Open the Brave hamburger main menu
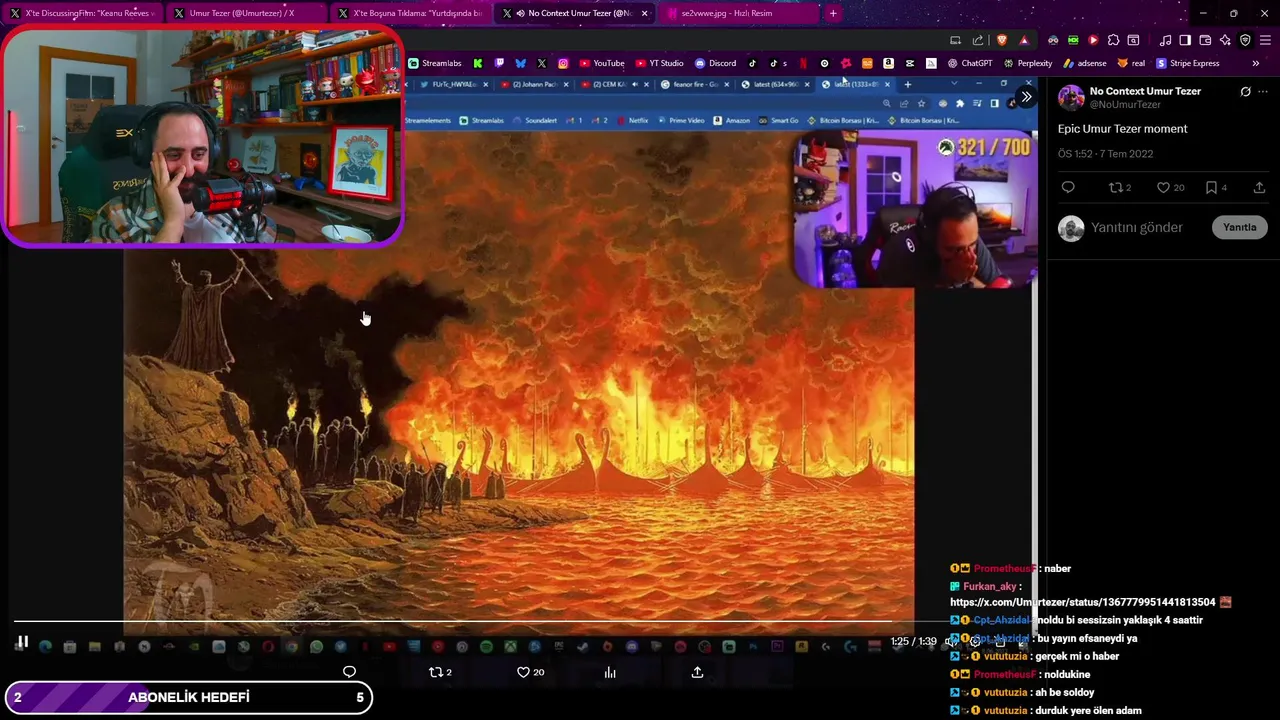The width and height of the screenshot is (1280, 720). coord(1265,40)
